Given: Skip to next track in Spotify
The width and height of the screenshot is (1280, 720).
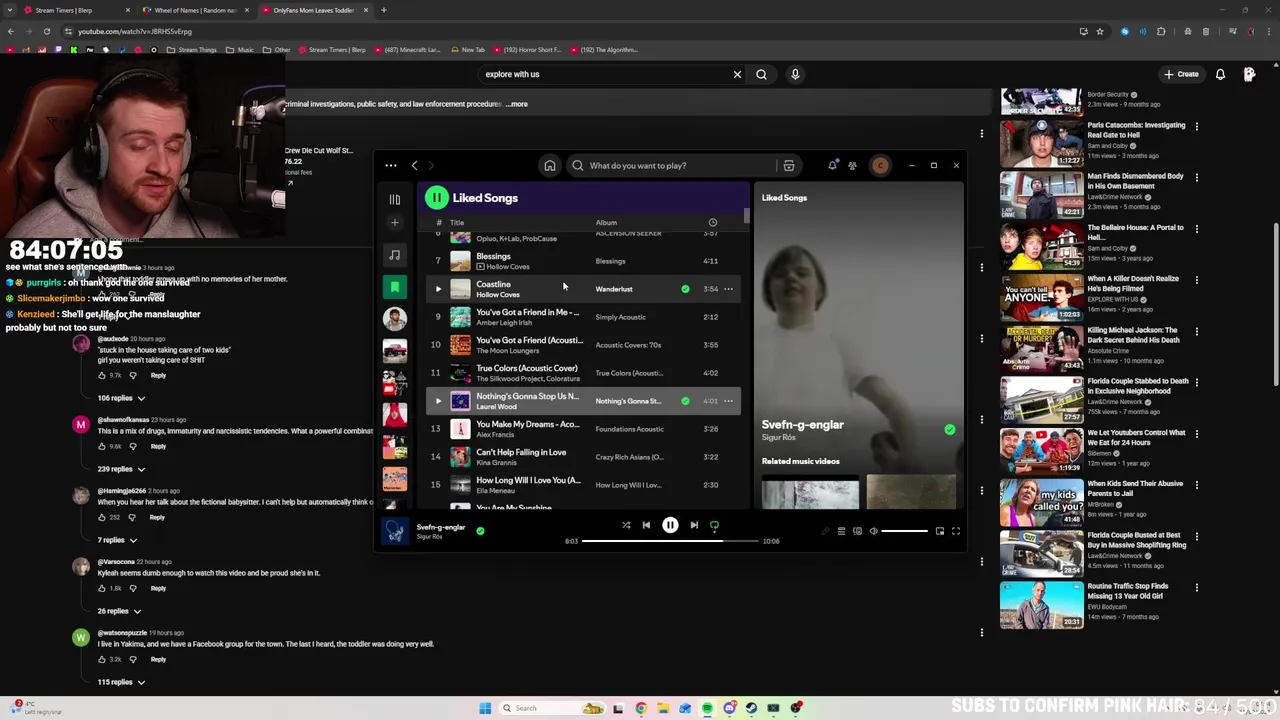Looking at the screenshot, I should click(x=694, y=525).
